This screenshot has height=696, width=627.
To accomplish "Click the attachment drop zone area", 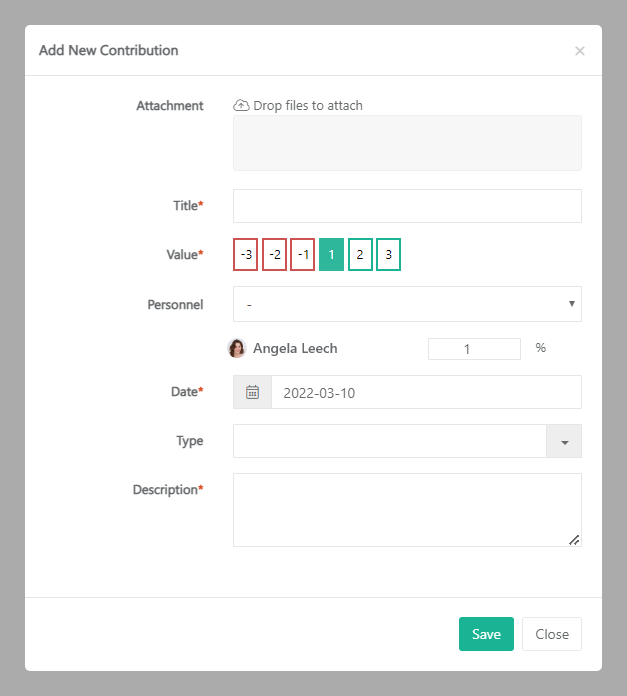I will (x=407, y=143).
